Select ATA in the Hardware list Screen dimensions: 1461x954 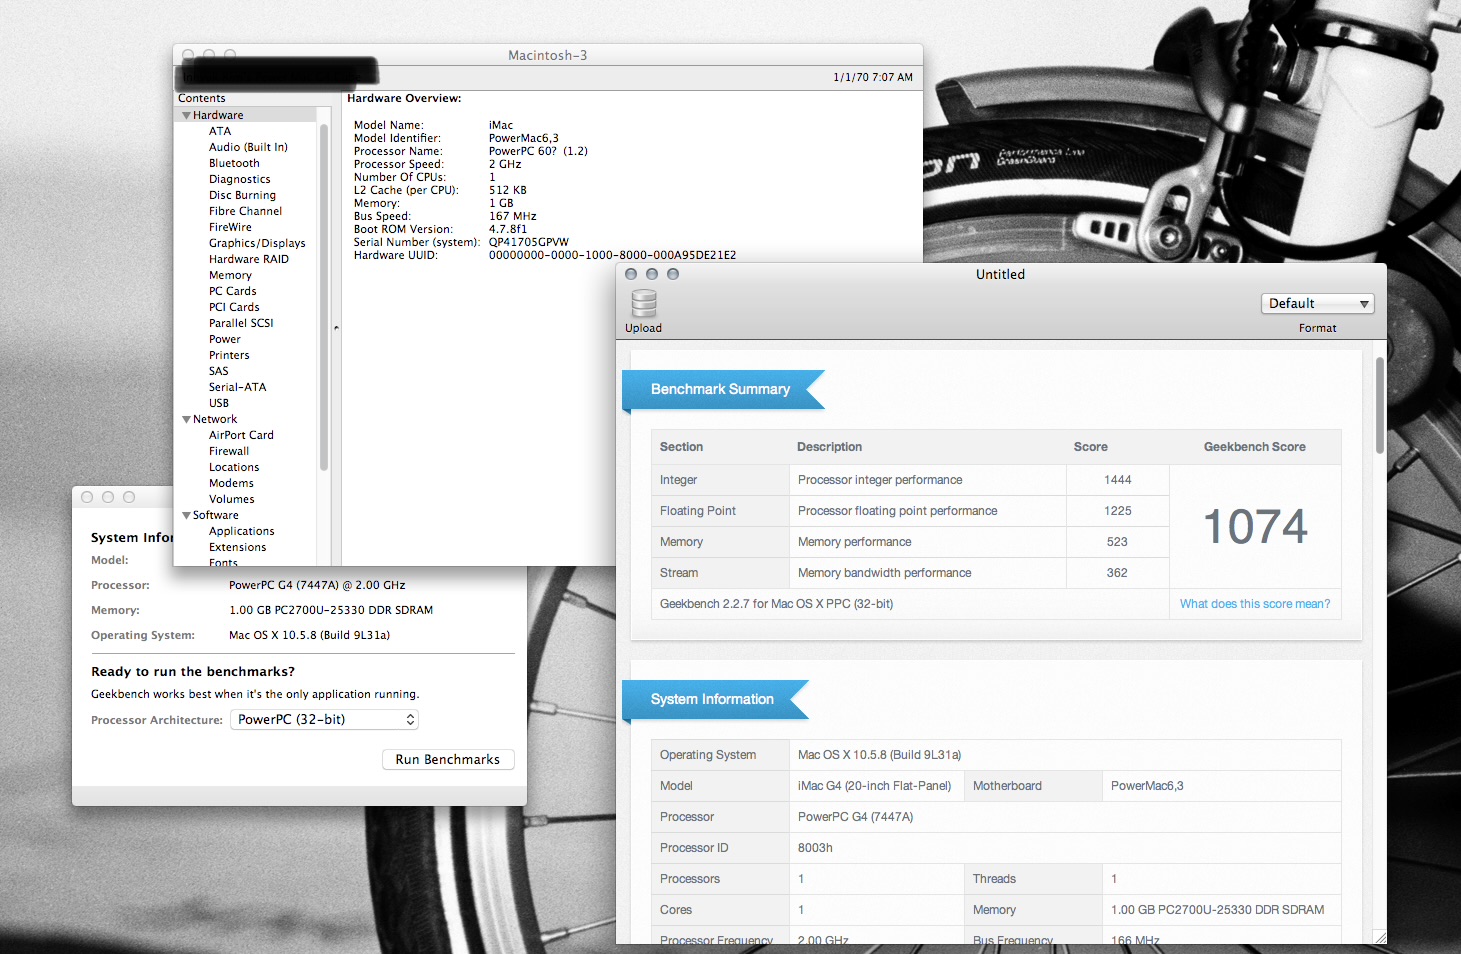click(220, 131)
